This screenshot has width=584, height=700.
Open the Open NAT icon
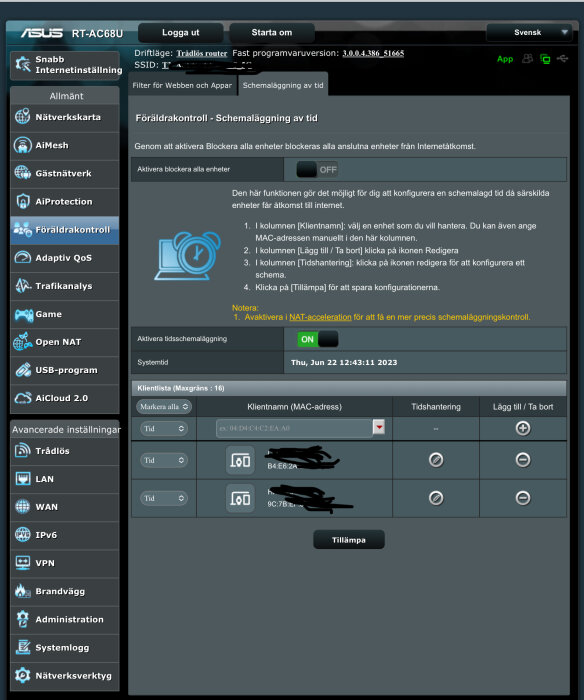click(x=22, y=342)
